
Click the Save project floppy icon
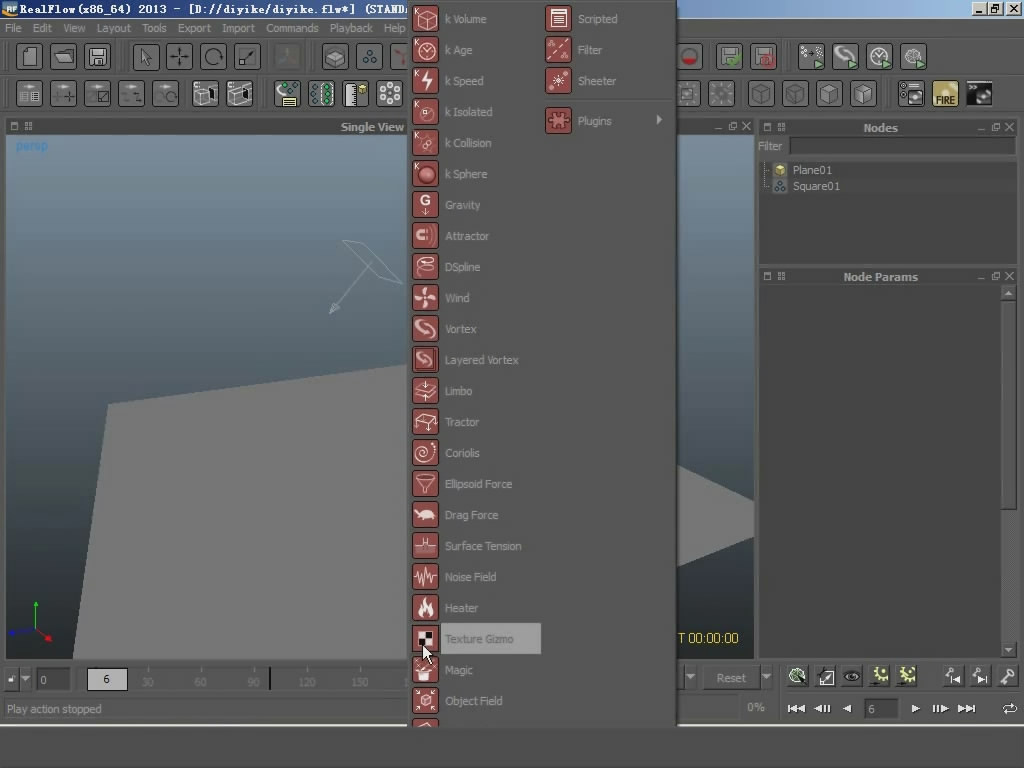97,57
